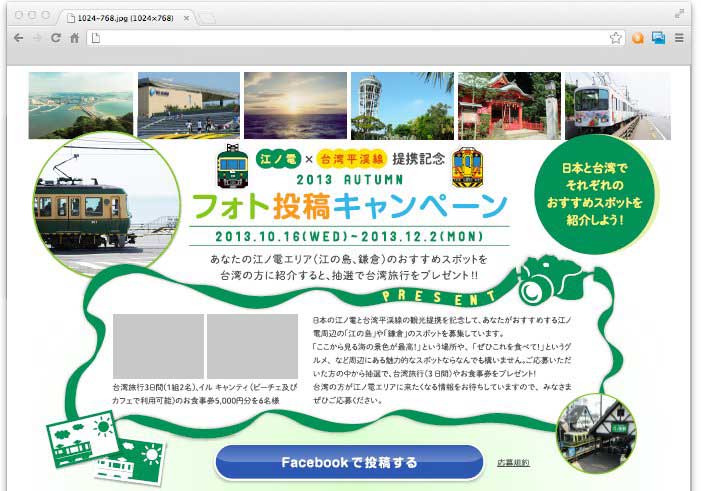This screenshot has width=701, height=491.
Task: Open a new tab
Action: [x=208, y=17]
